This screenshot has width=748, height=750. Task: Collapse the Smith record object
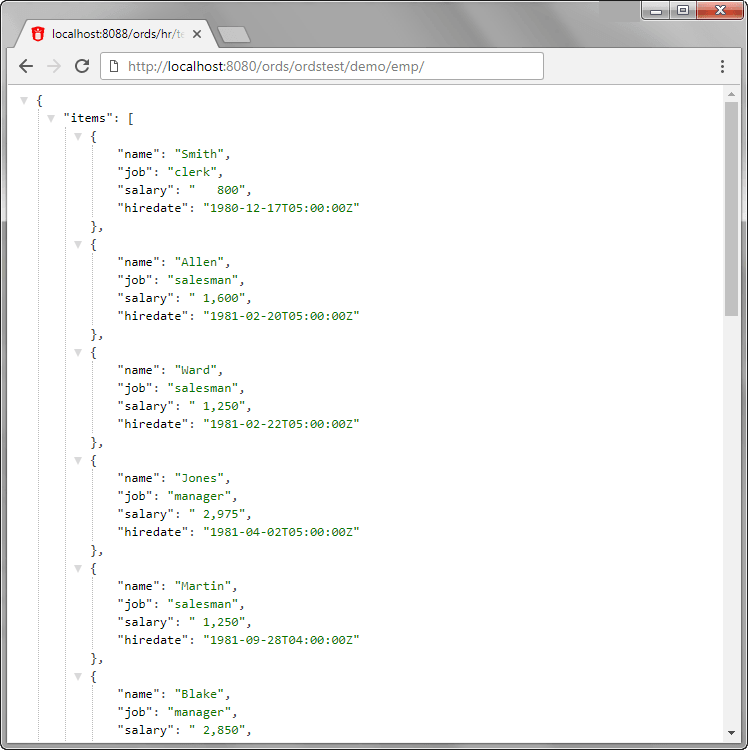click(78, 136)
